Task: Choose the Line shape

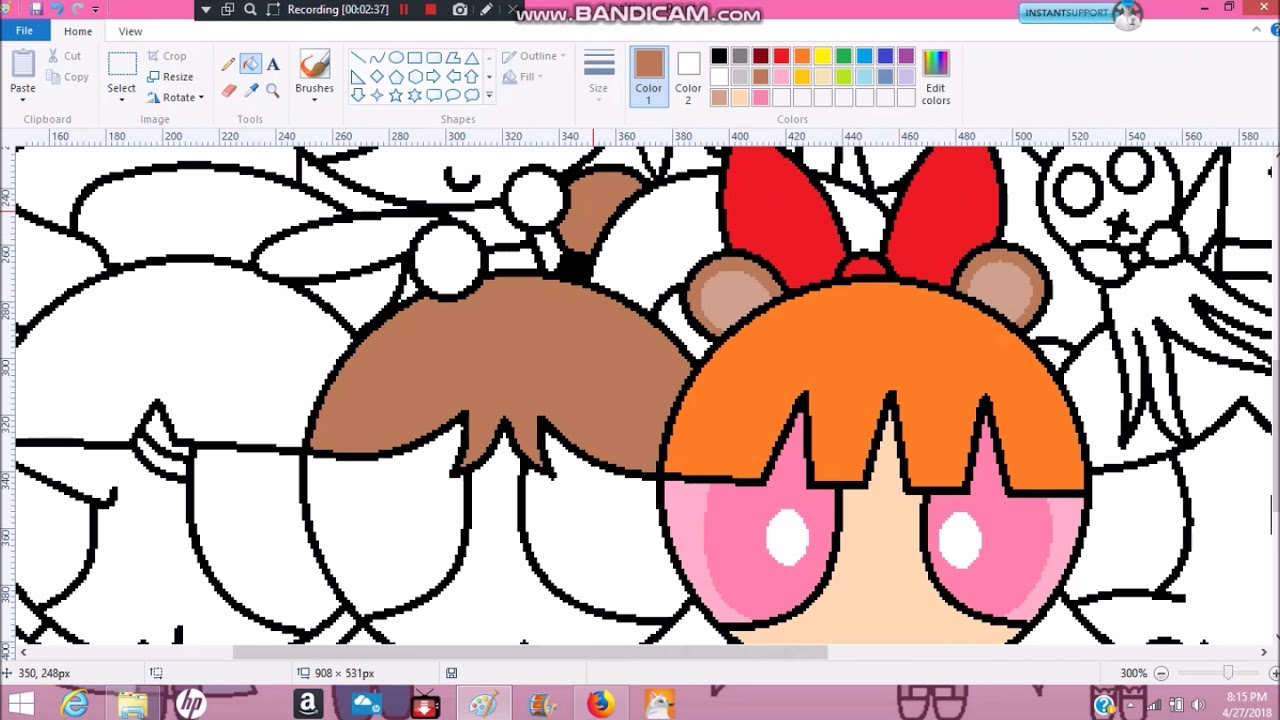Action: (x=357, y=58)
